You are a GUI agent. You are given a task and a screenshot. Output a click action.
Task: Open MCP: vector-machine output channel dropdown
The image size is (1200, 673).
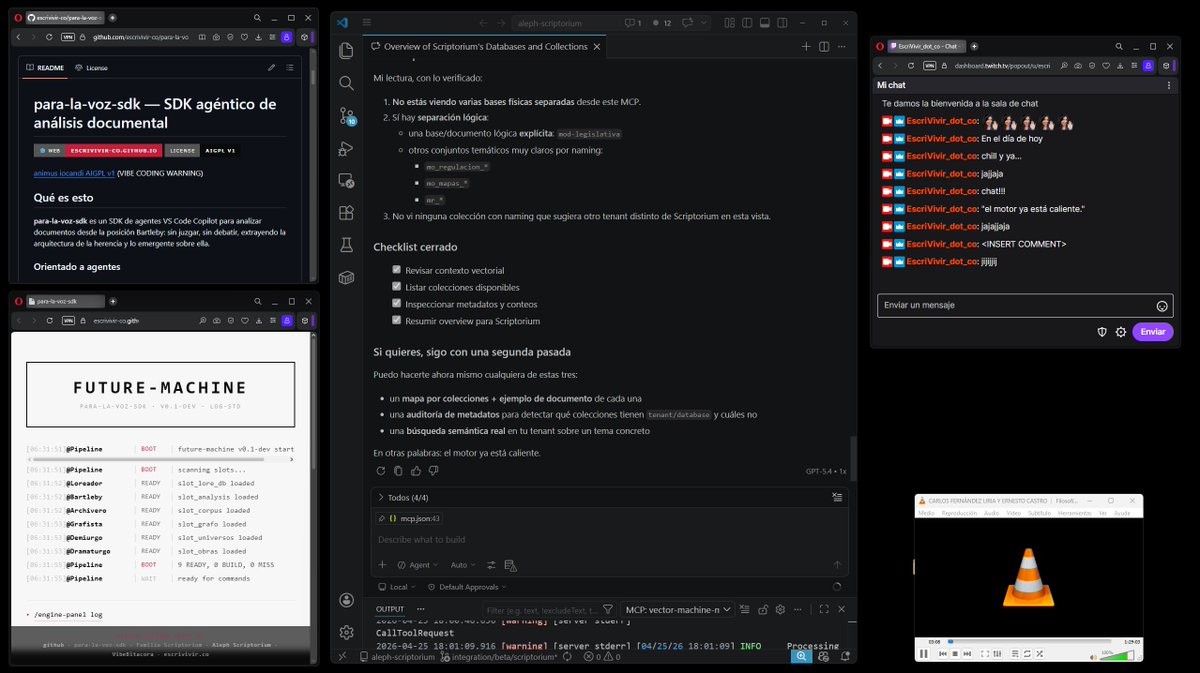pos(678,609)
